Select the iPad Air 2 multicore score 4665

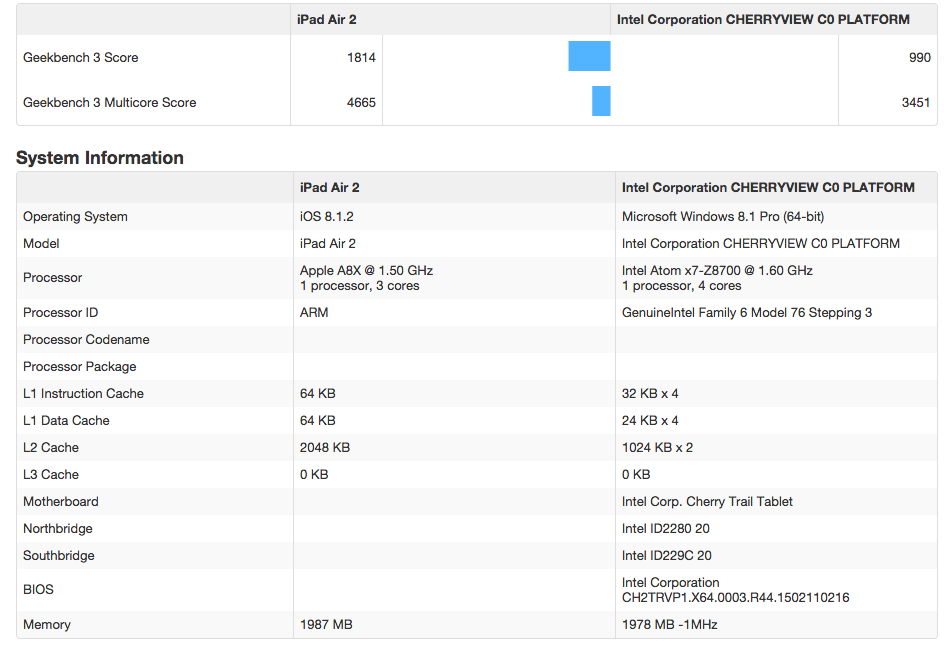click(361, 102)
